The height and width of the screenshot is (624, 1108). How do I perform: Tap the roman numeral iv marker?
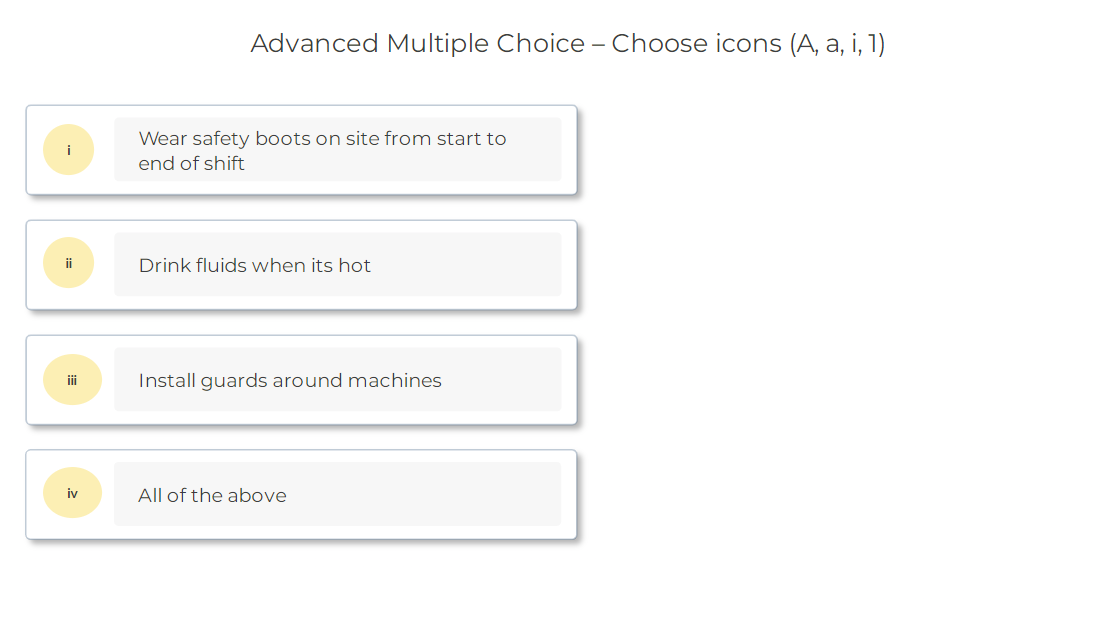pos(72,493)
